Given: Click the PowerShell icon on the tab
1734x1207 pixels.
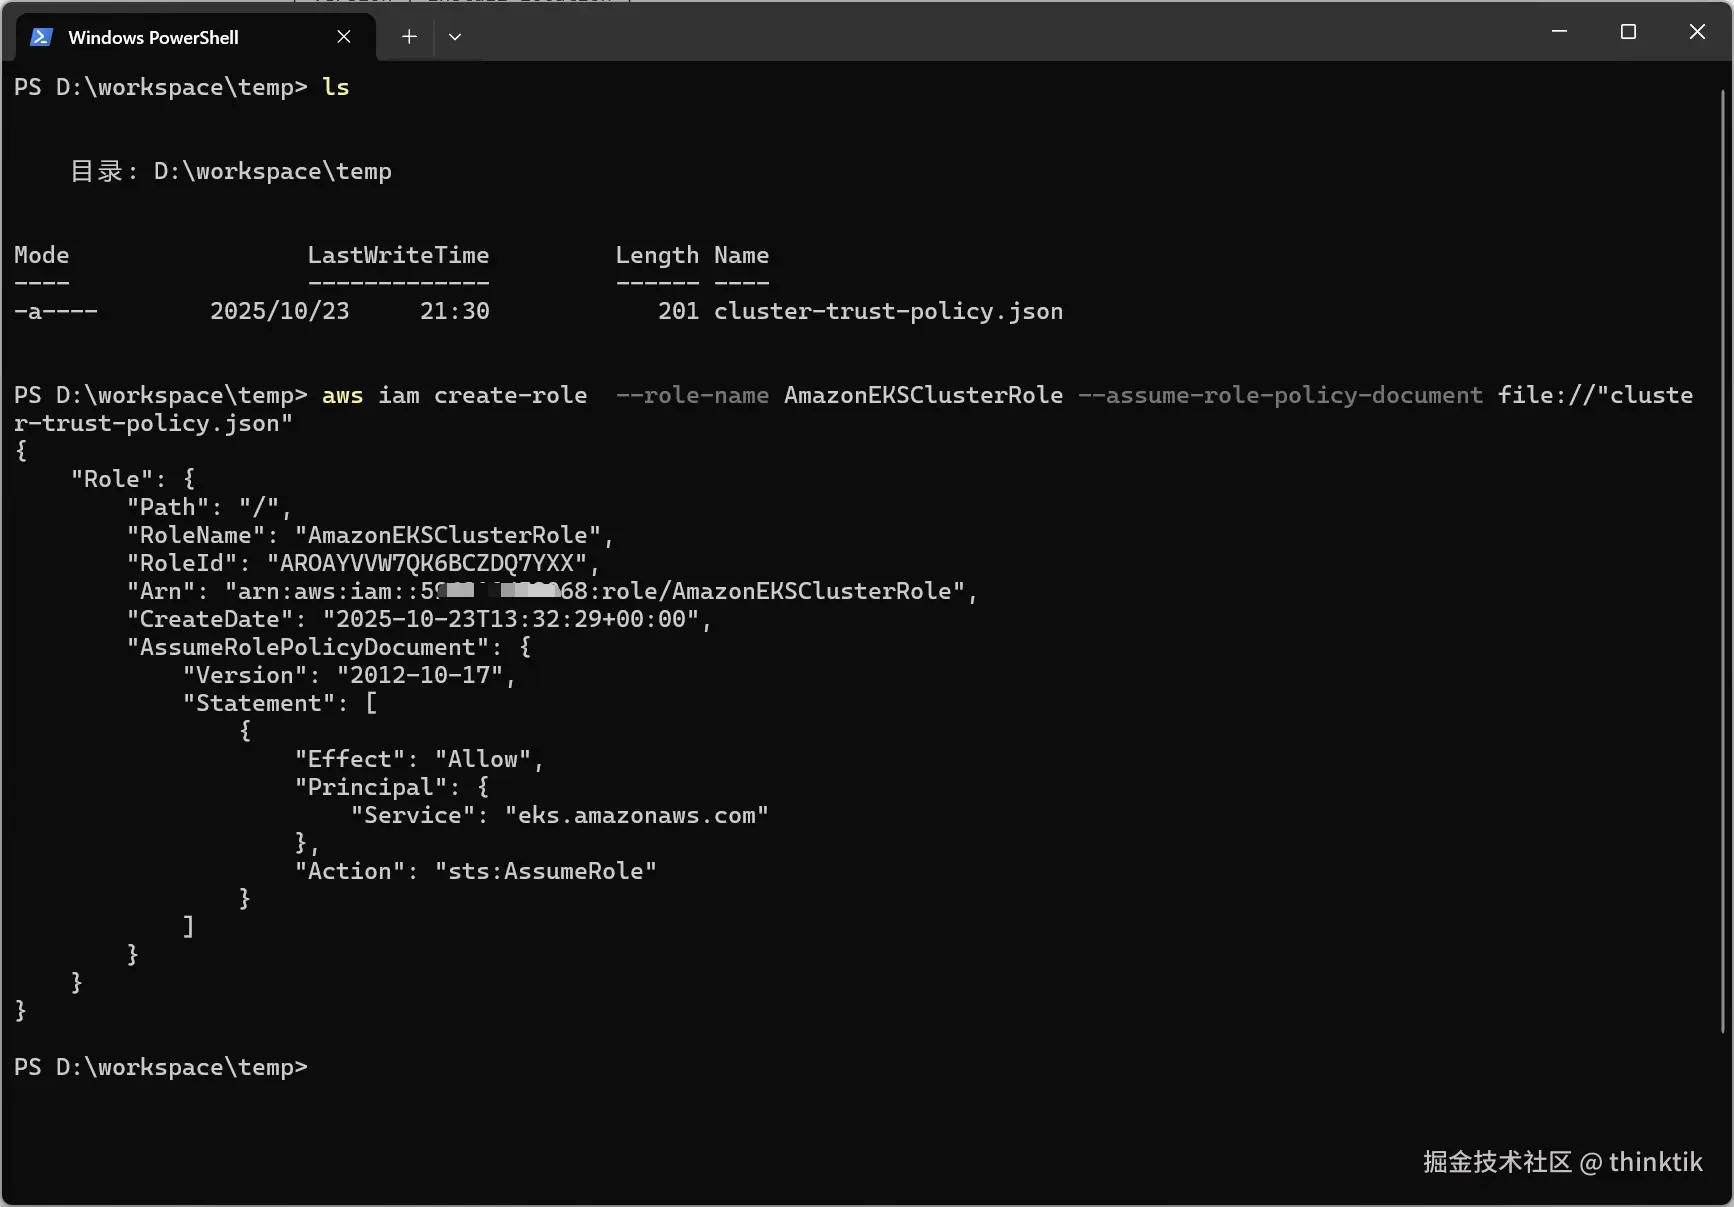Looking at the screenshot, I should click(41, 37).
